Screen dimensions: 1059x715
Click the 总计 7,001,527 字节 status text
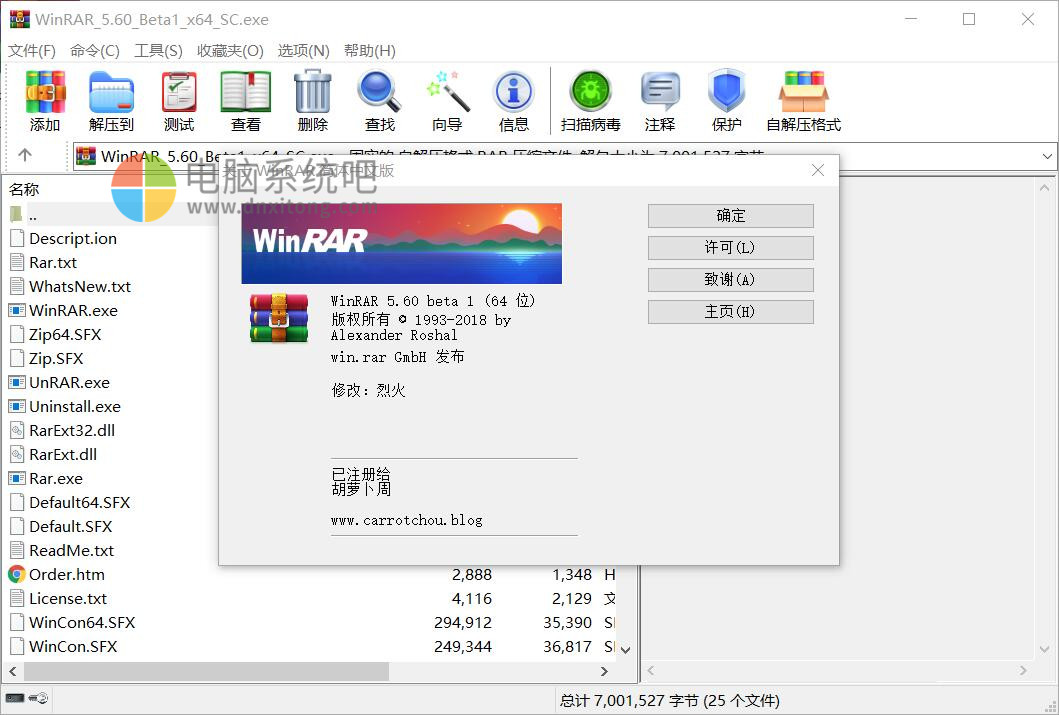point(629,701)
